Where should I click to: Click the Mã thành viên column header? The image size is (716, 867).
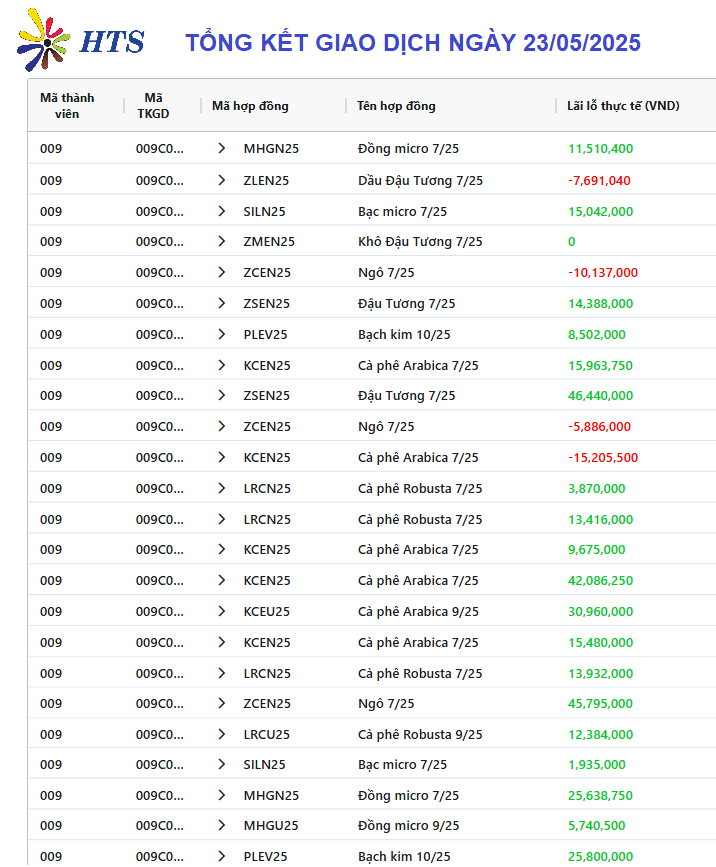click(67, 106)
